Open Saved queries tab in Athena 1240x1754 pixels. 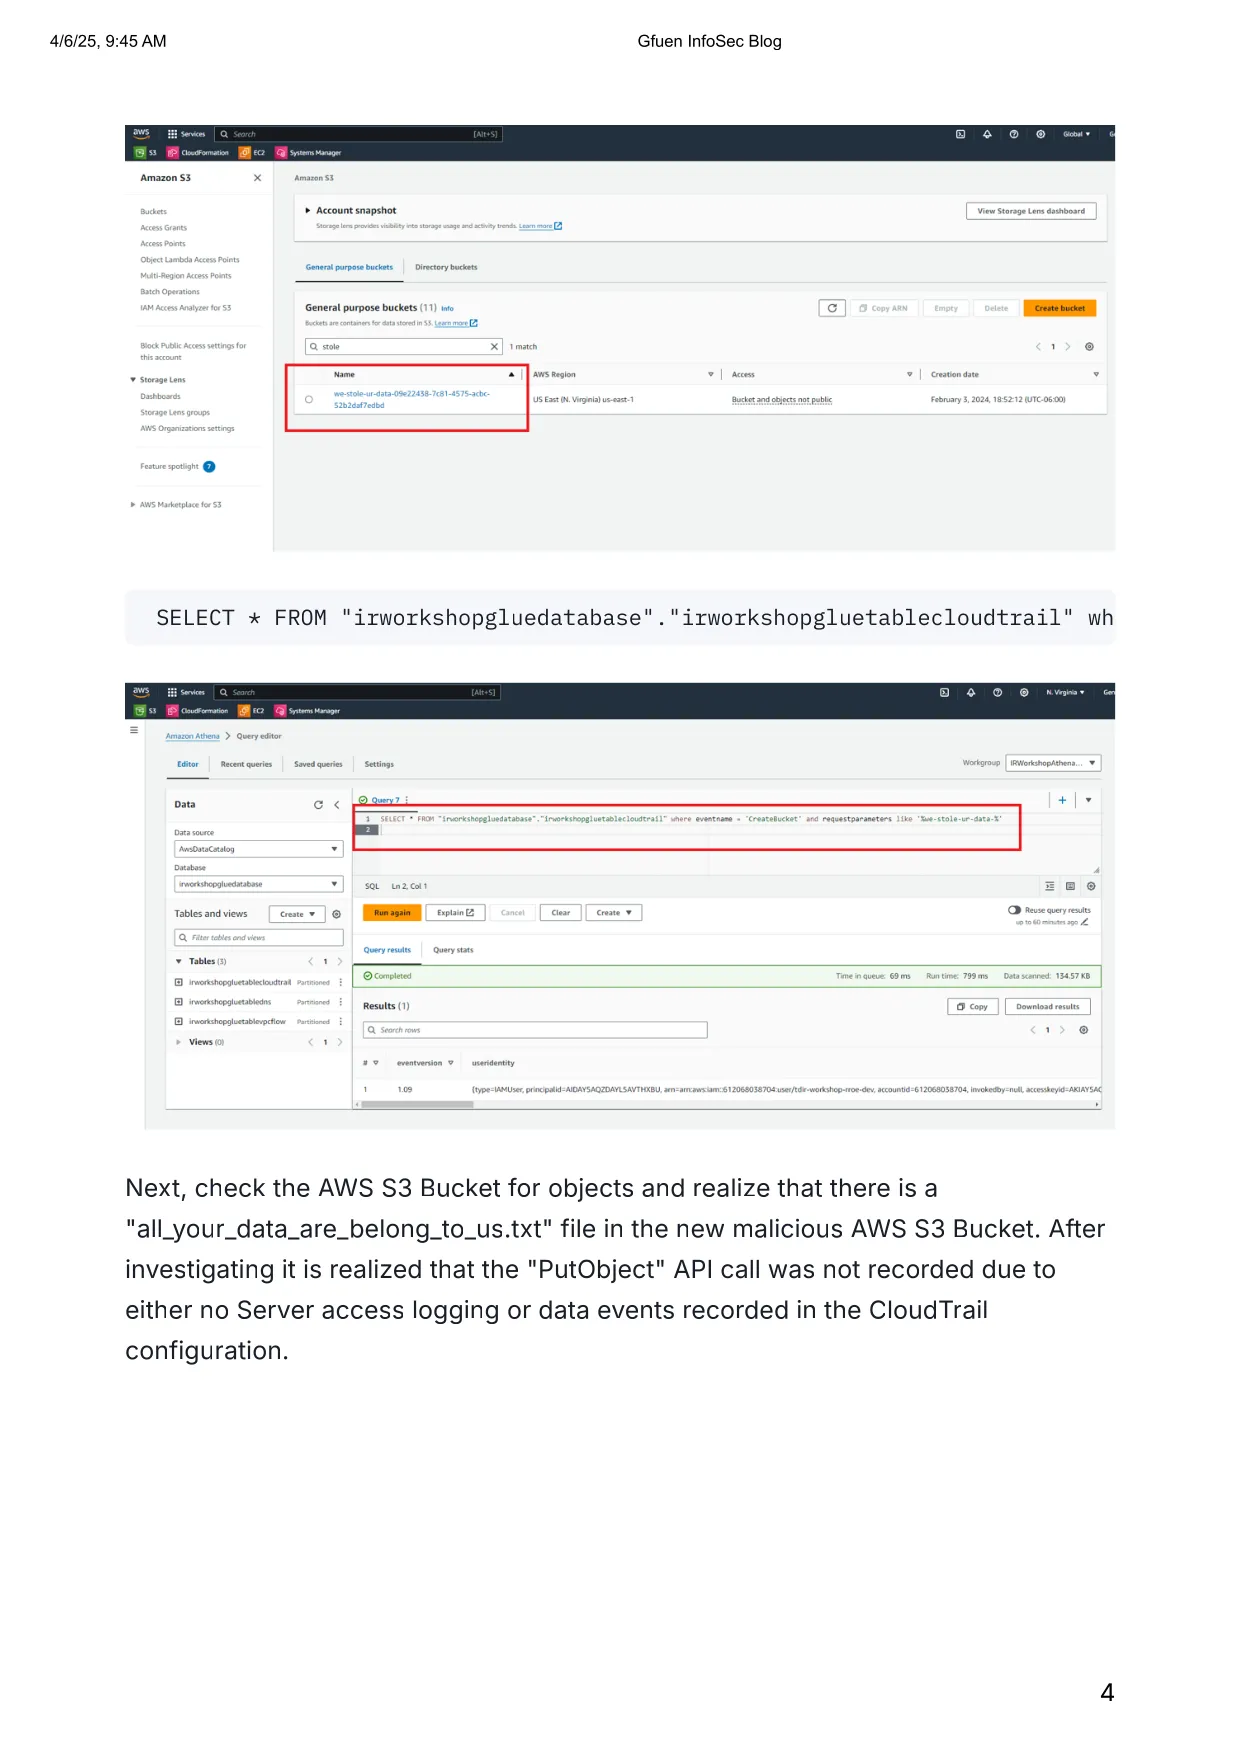(318, 764)
